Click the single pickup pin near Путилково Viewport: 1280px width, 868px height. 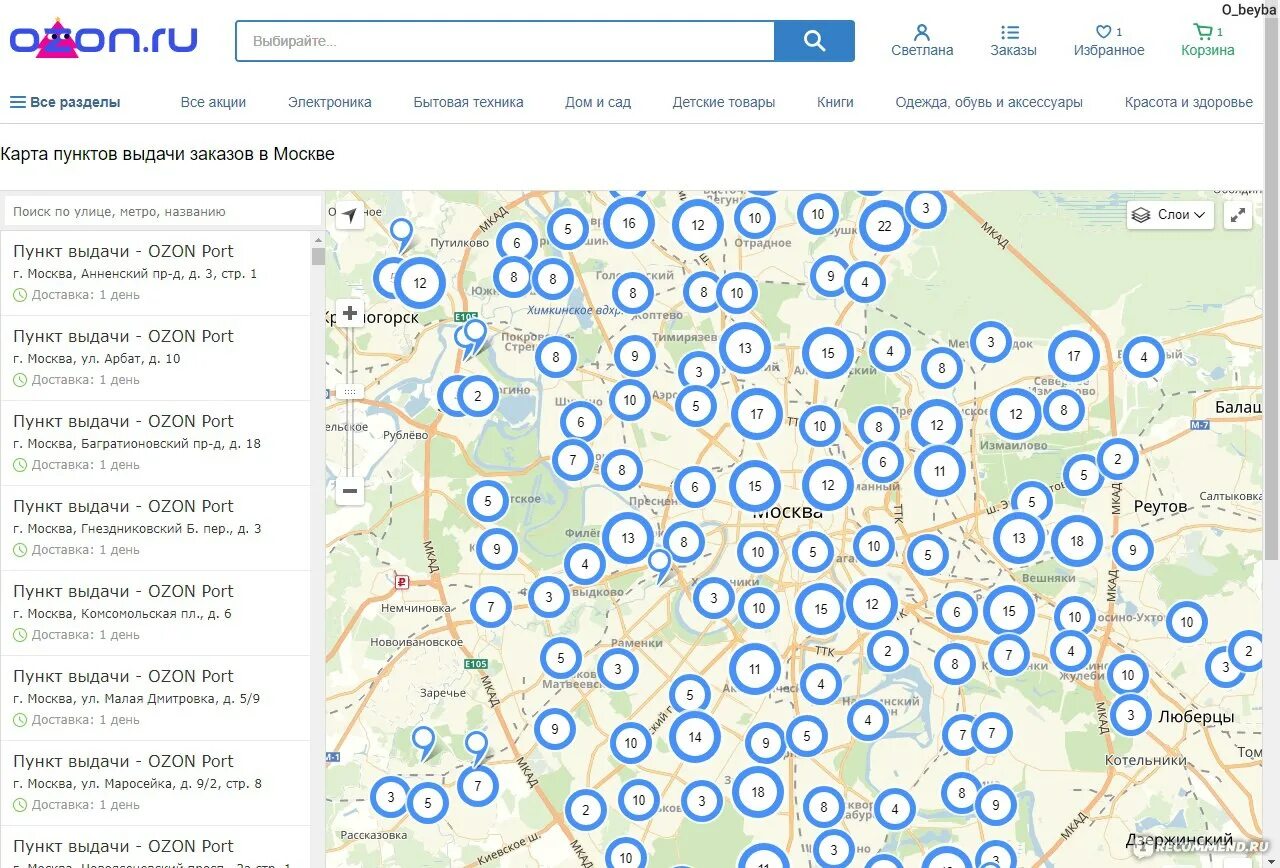click(x=401, y=236)
